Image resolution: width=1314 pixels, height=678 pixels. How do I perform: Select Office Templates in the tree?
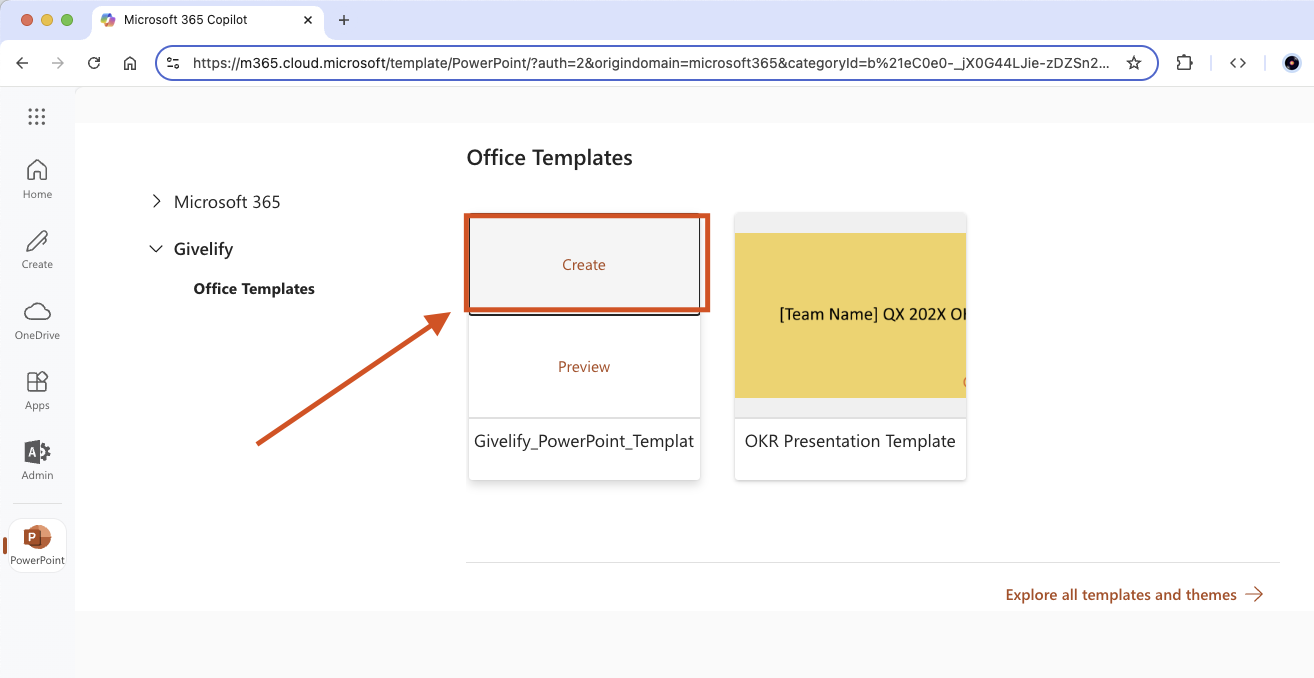[254, 289]
